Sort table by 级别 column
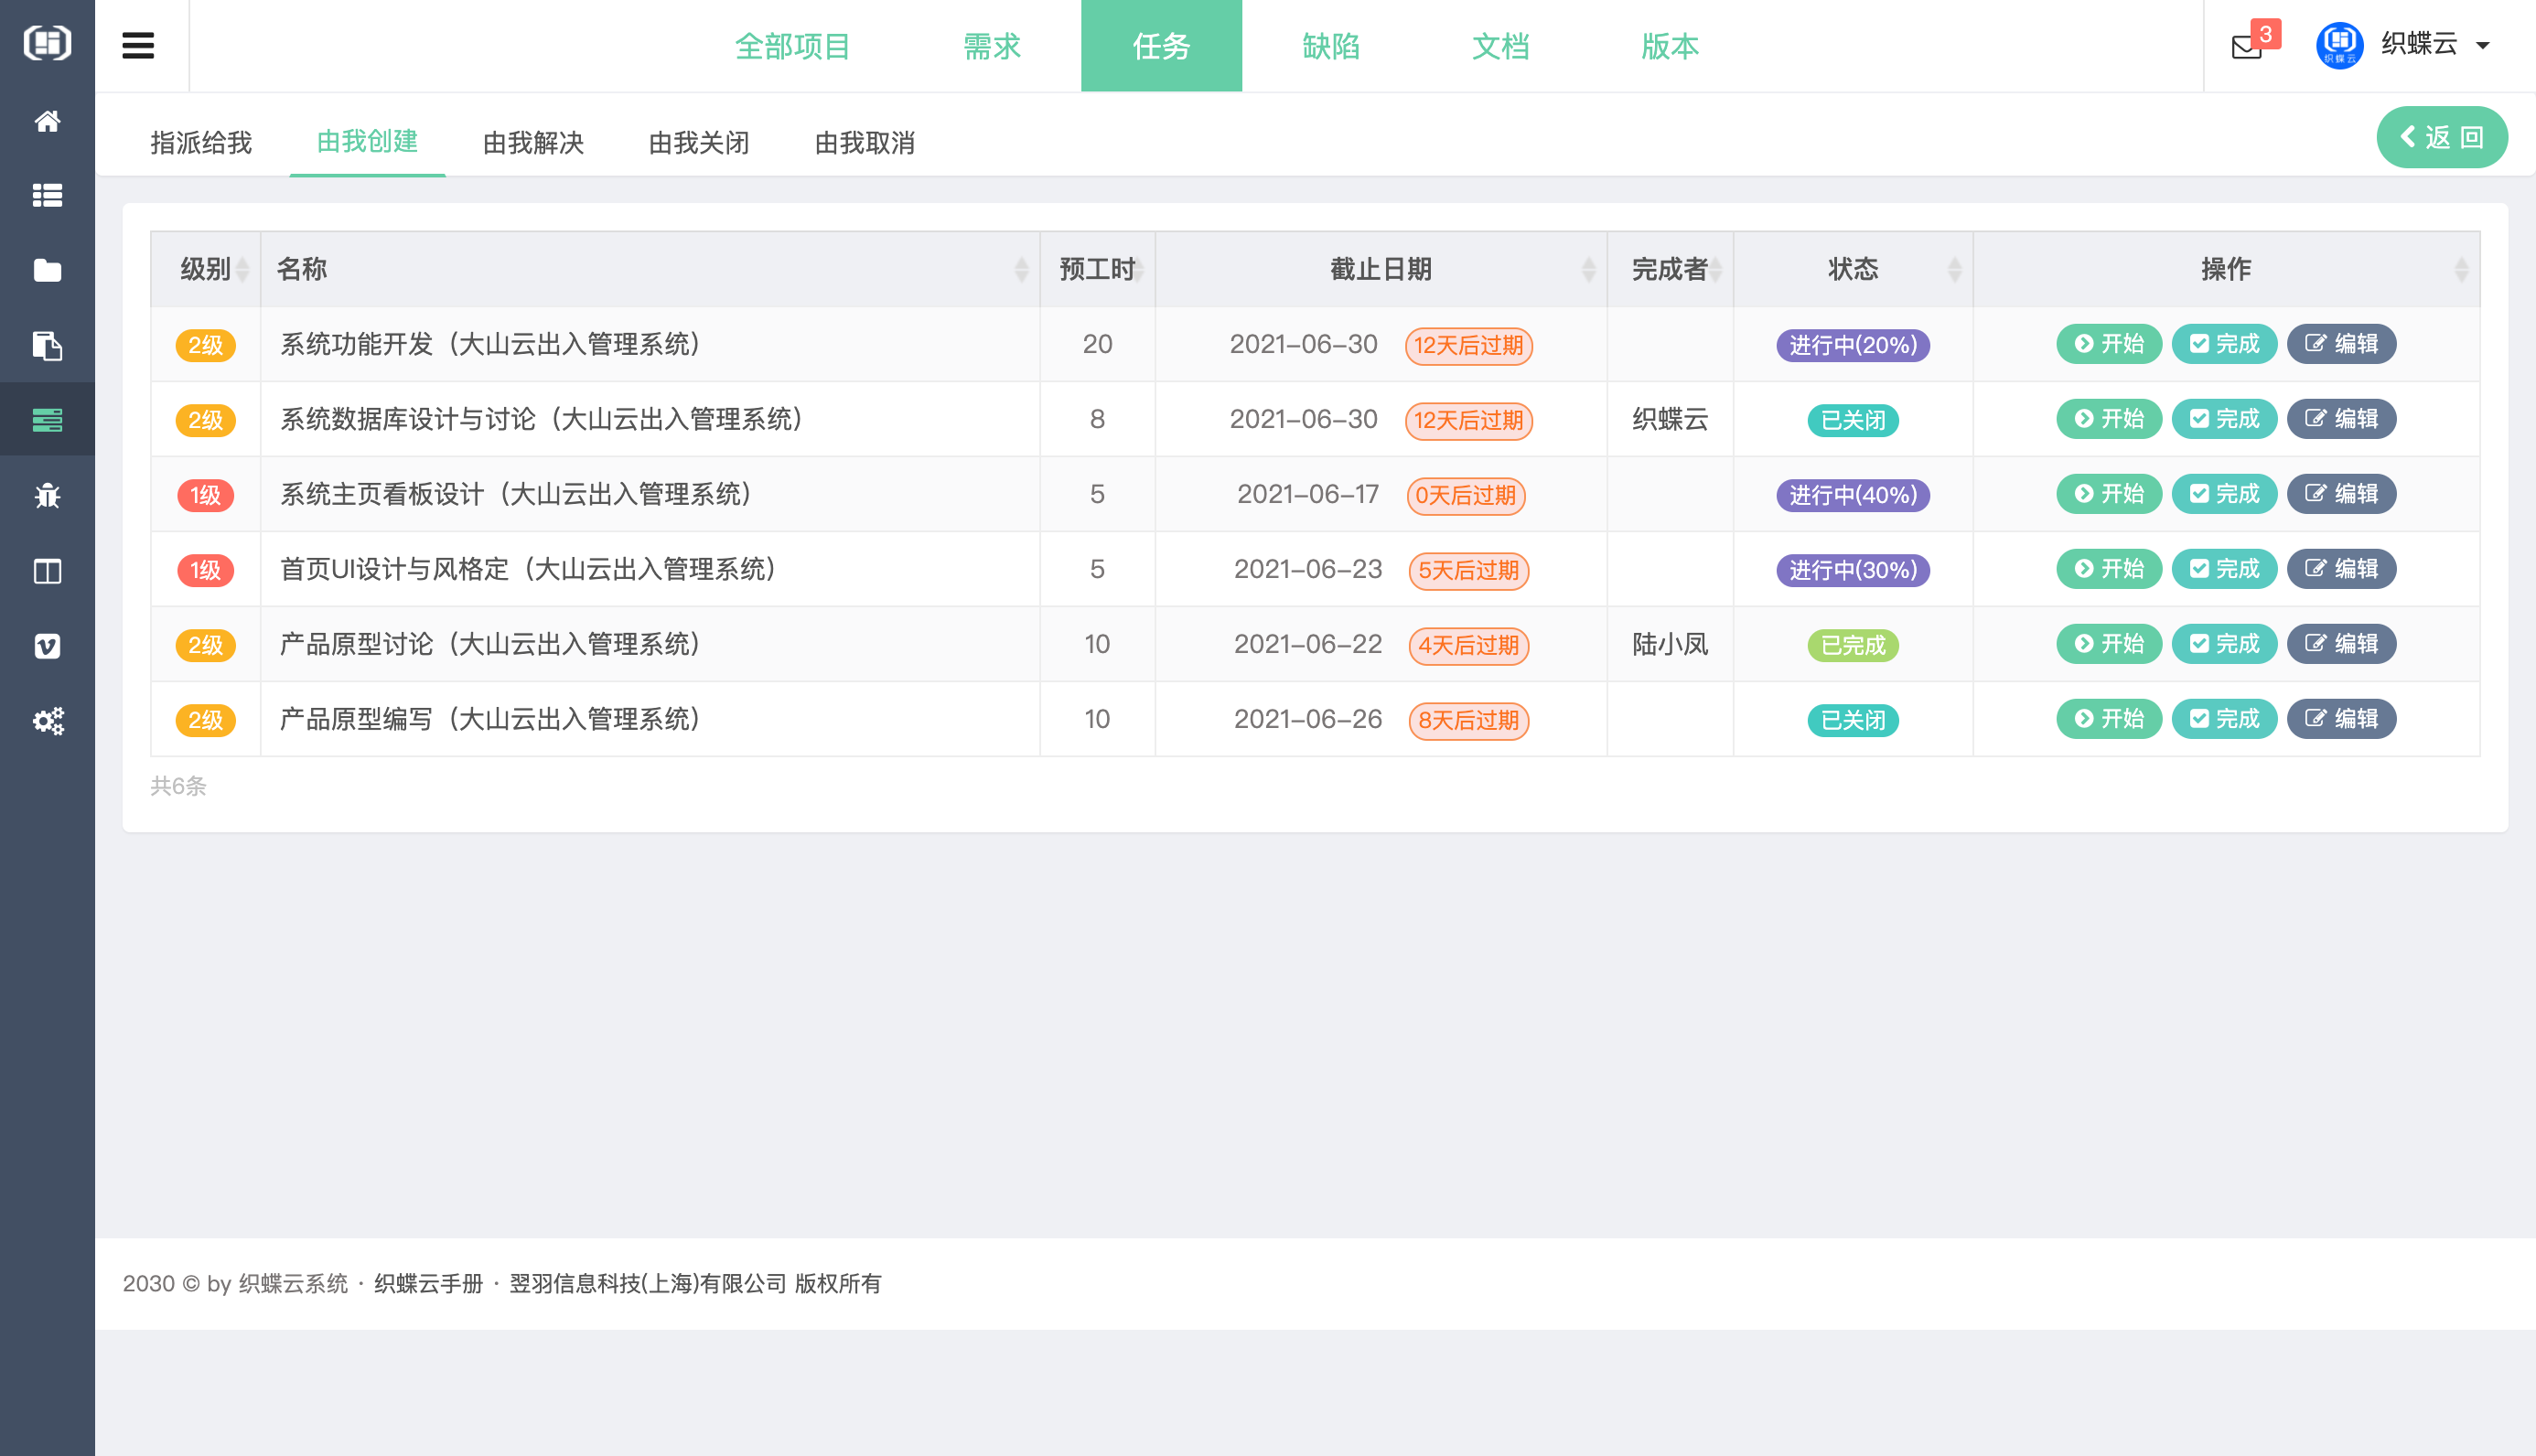The height and width of the screenshot is (1456, 2536). coord(206,269)
